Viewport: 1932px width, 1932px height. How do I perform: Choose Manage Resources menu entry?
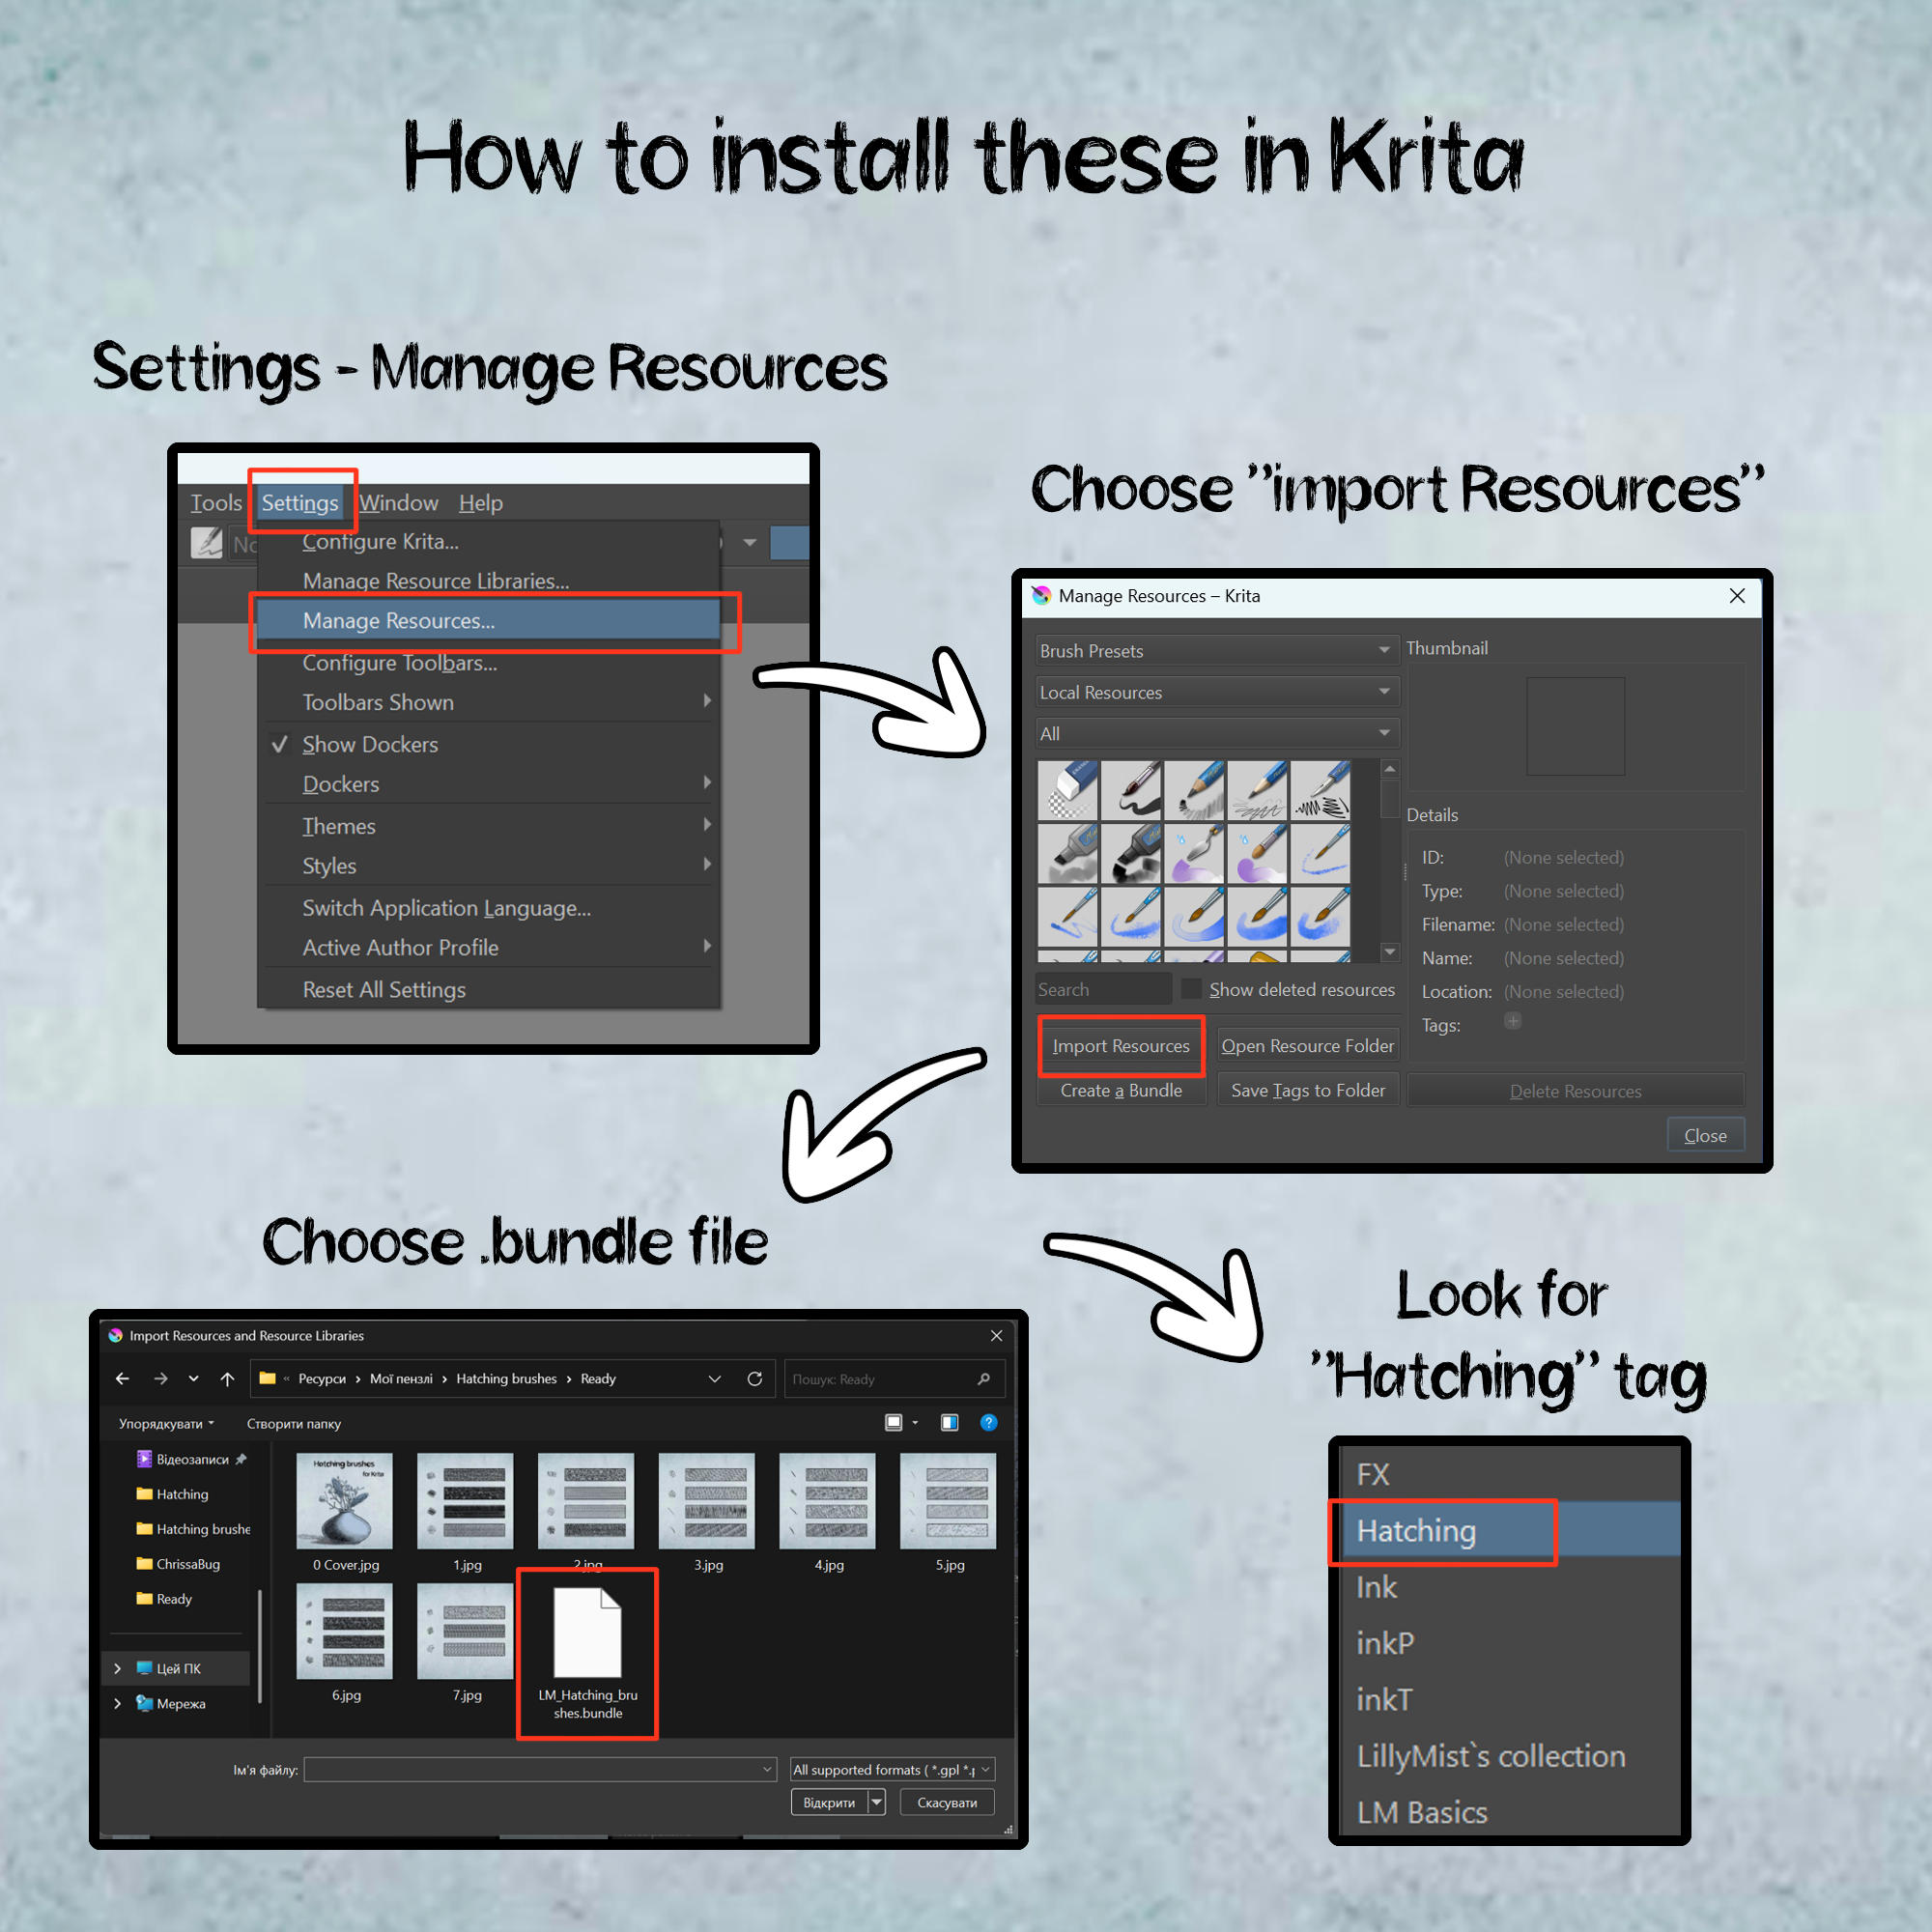coord(398,621)
